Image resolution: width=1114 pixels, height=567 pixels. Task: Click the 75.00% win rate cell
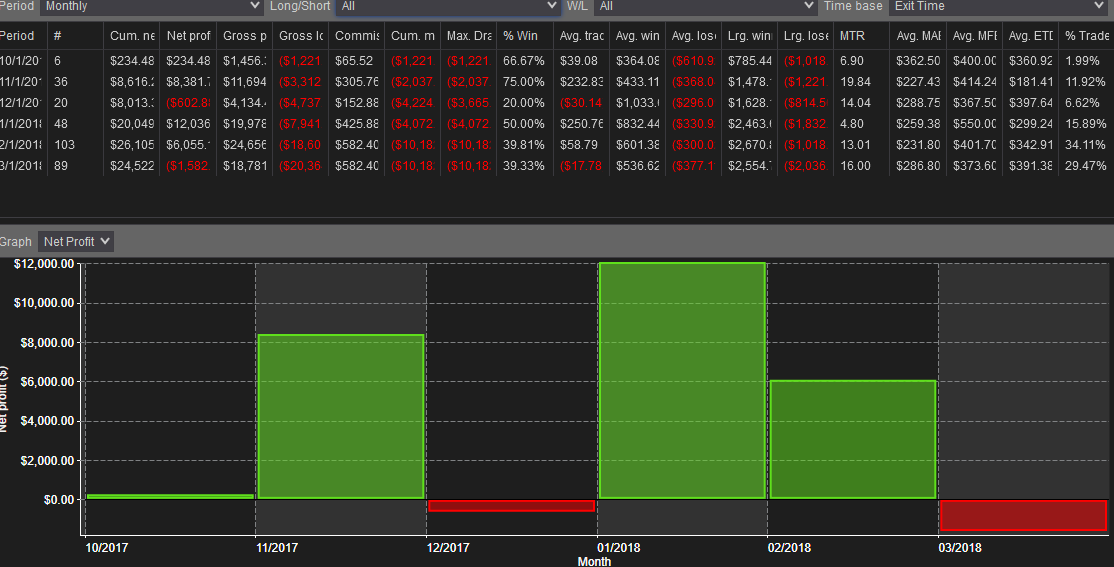tap(524, 82)
